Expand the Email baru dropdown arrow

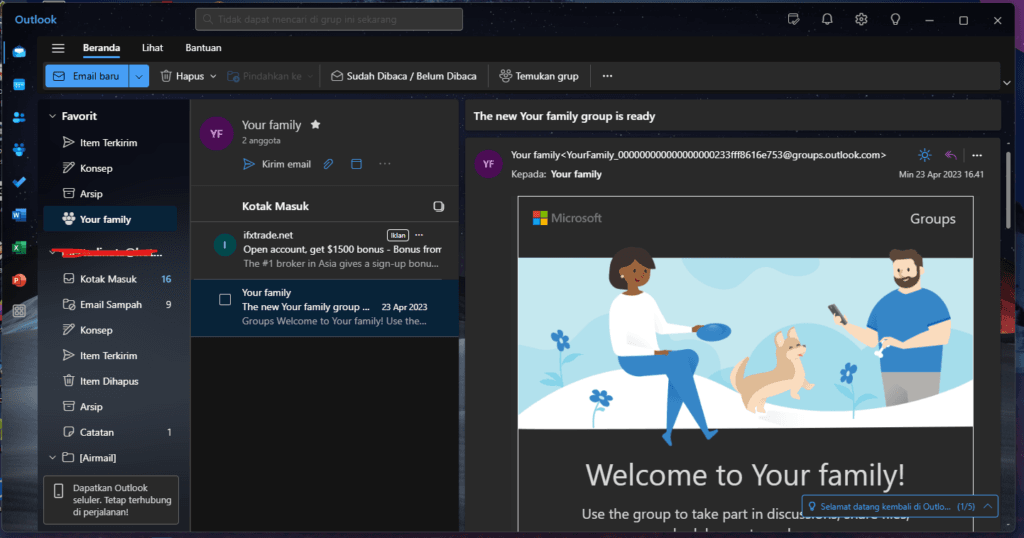pyautogui.click(x=139, y=76)
